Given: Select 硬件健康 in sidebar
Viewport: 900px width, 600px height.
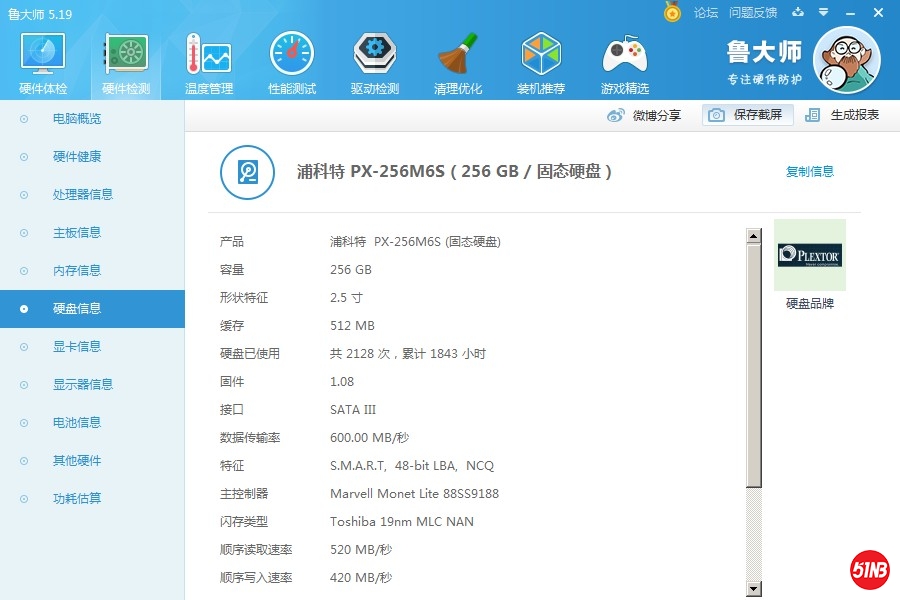Looking at the screenshot, I should click(77, 157).
